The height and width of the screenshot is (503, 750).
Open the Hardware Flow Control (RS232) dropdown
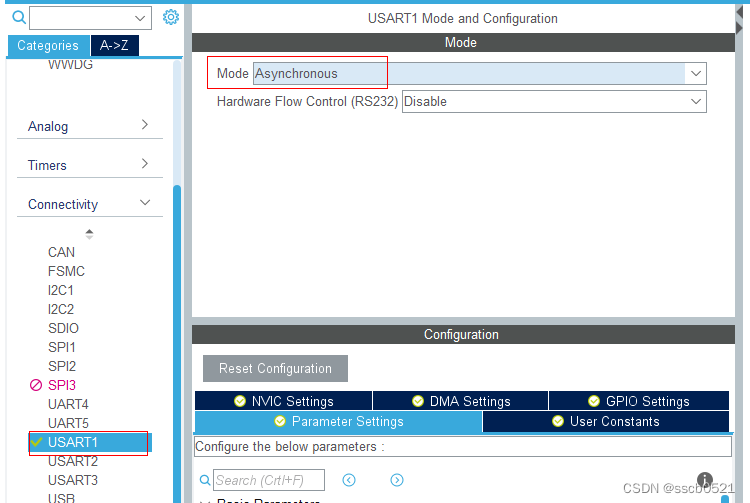[554, 101]
